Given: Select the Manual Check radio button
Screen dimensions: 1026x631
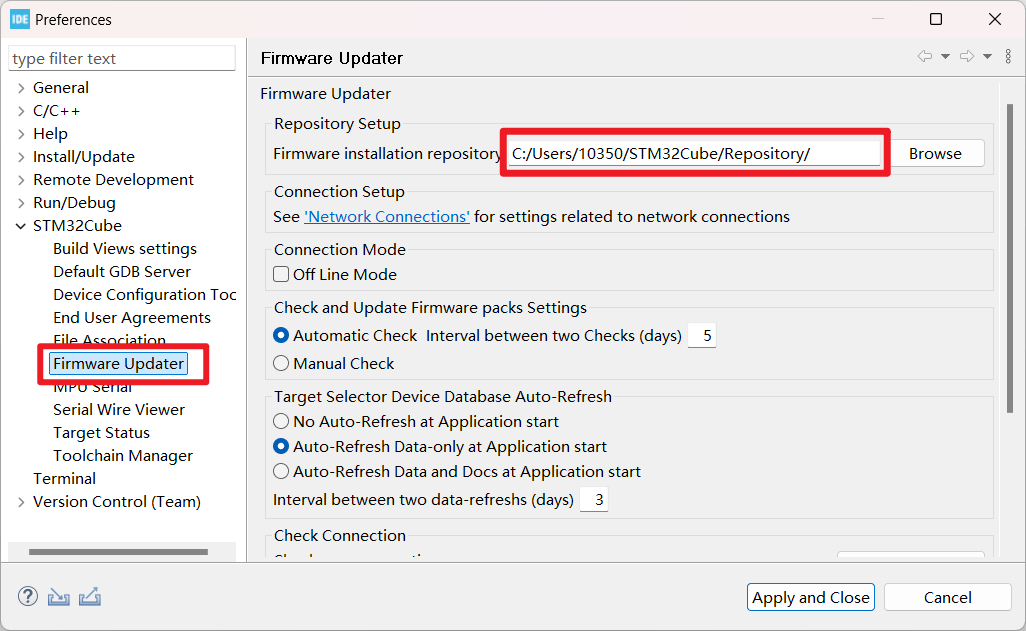Looking at the screenshot, I should click(281, 363).
